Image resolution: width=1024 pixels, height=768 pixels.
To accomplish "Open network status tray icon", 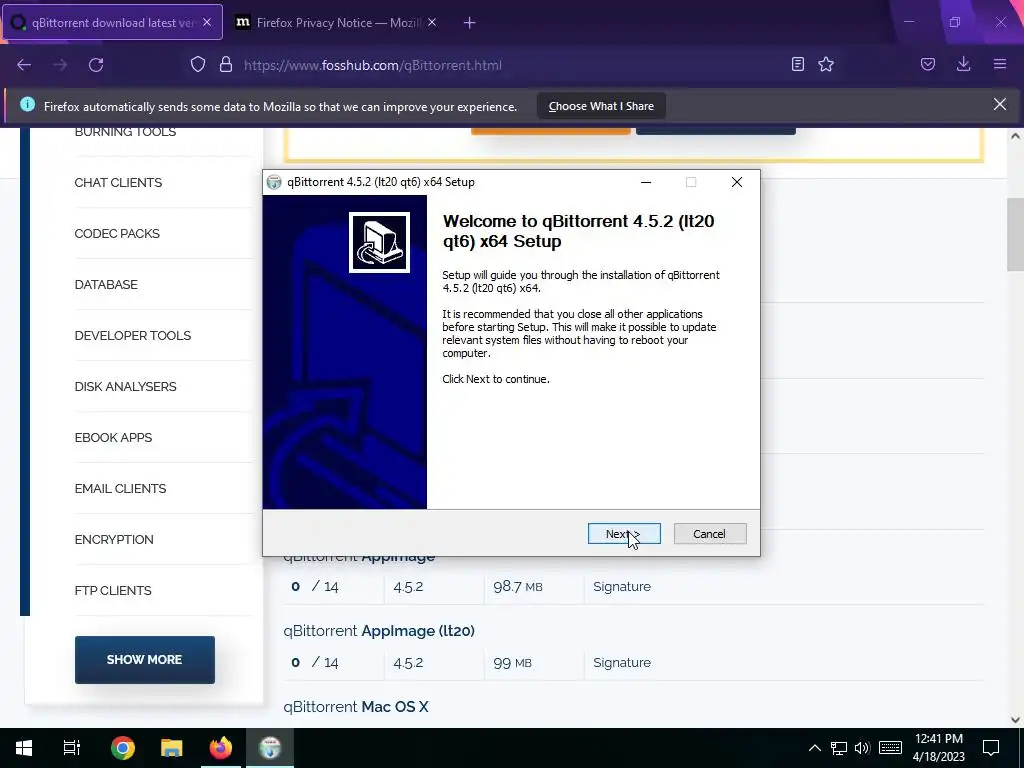I will [x=839, y=748].
